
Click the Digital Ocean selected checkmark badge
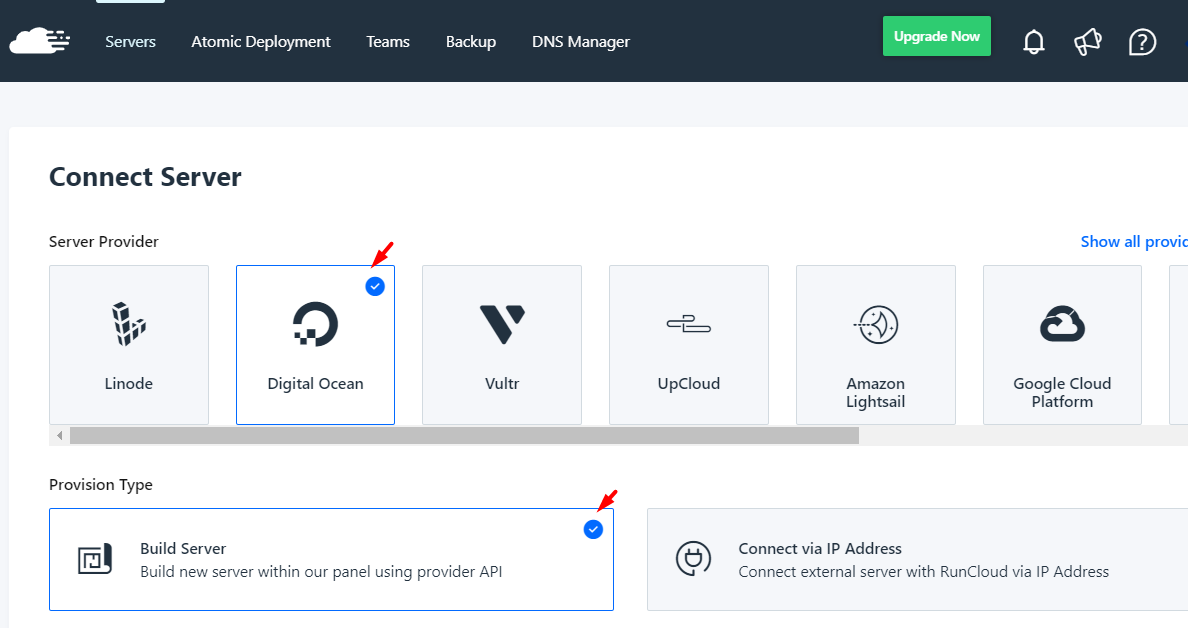pos(375,286)
